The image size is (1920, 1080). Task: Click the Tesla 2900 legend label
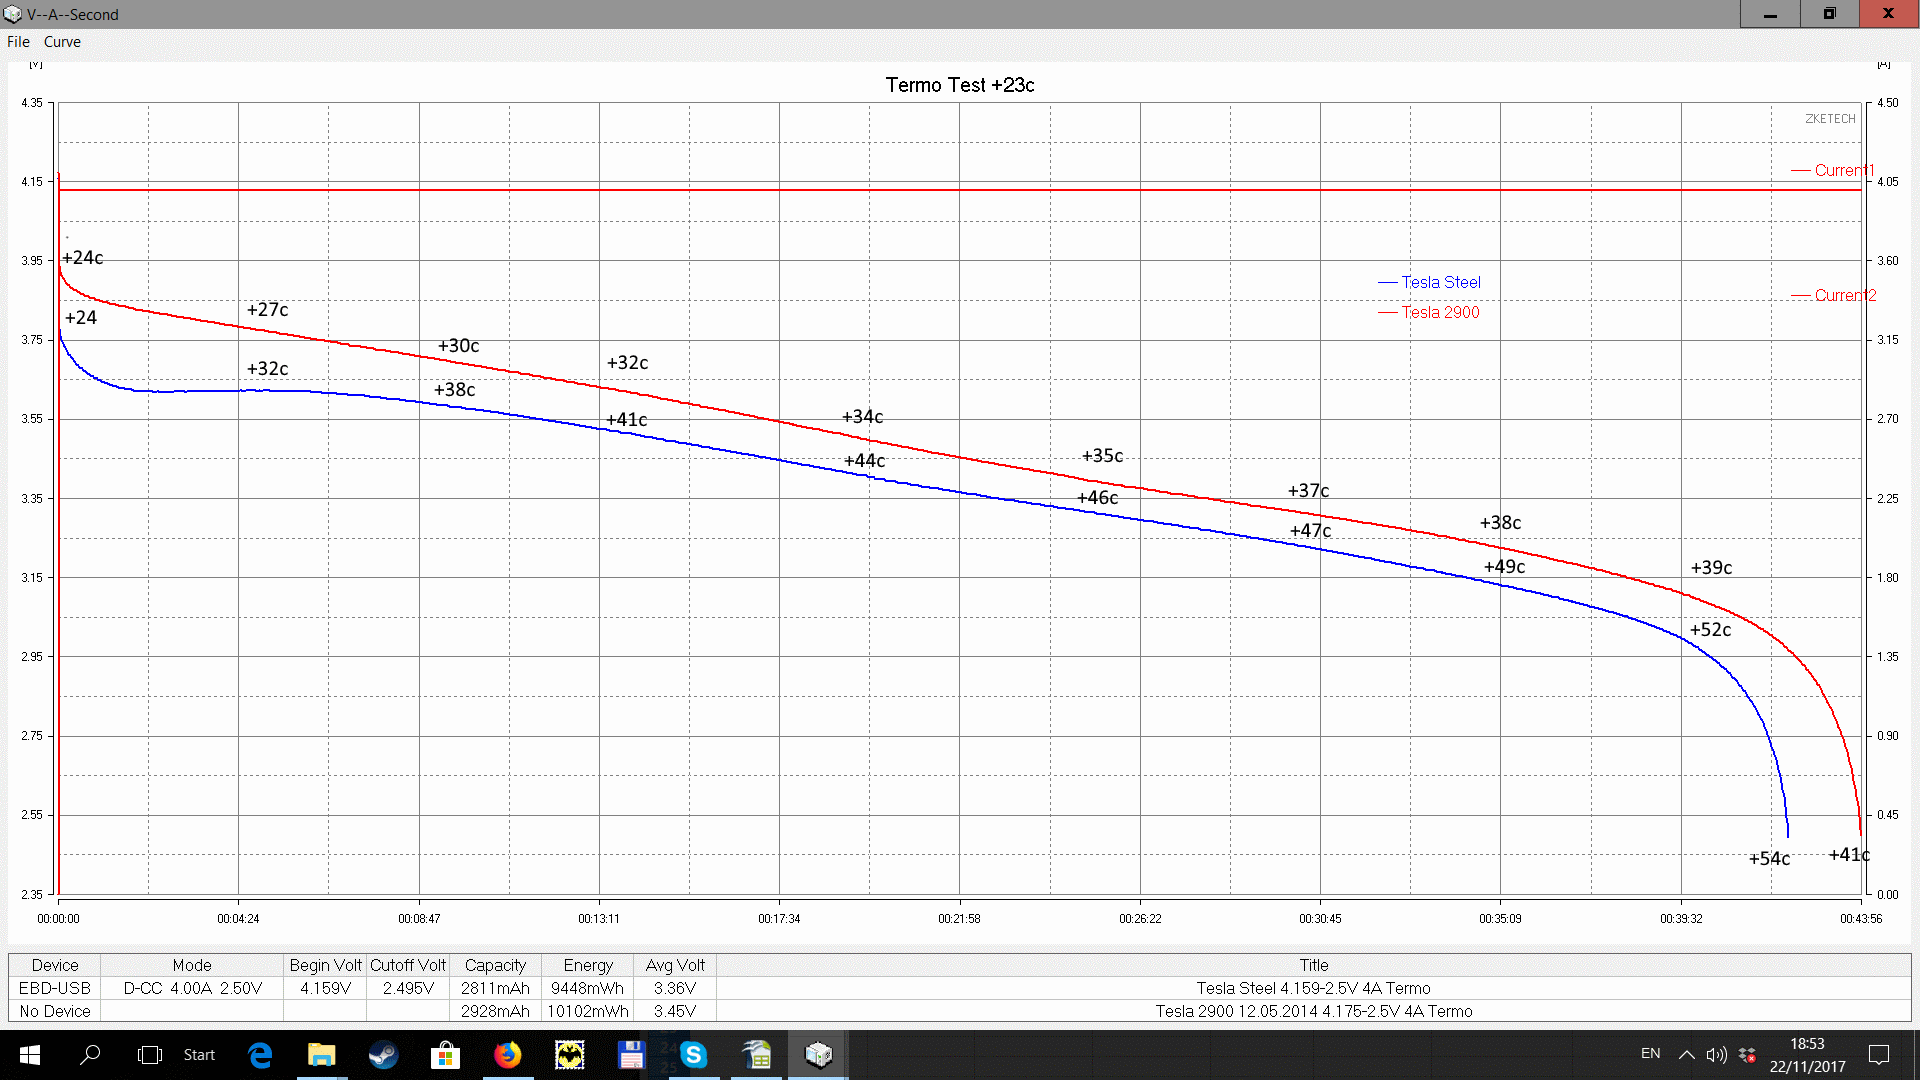tap(1440, 312)
